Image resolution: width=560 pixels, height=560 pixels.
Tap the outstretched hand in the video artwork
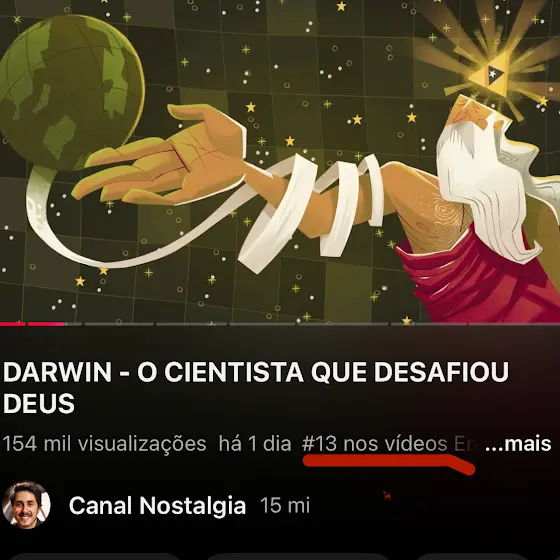pos(159,157)
